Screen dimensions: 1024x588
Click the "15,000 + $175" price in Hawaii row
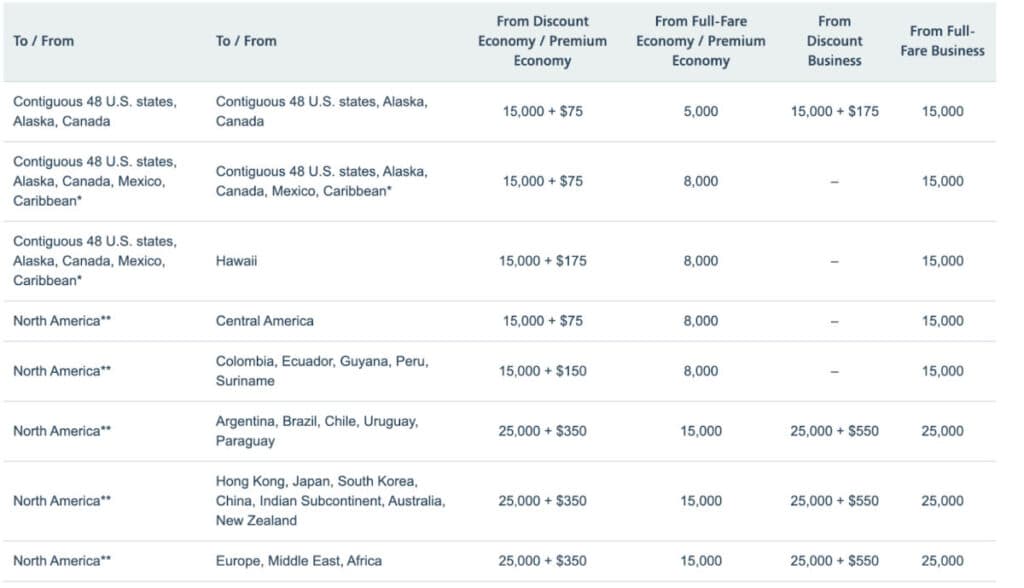point(542,261)
